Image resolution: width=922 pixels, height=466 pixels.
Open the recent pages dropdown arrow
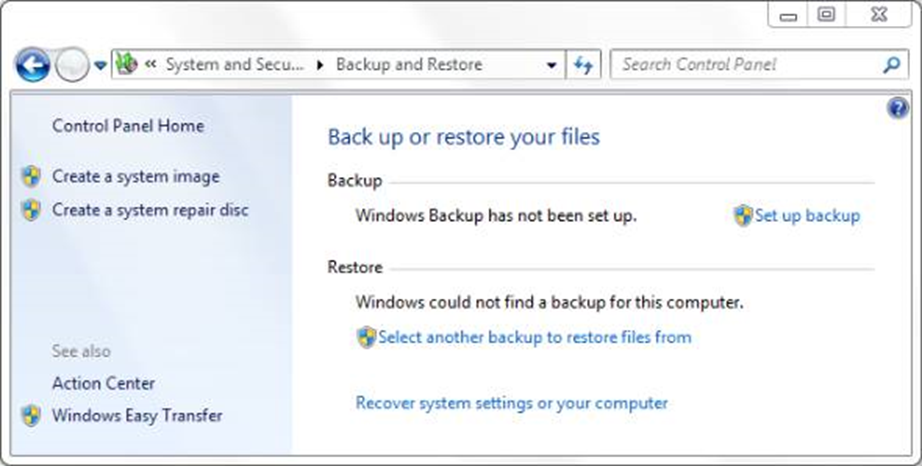100,66
